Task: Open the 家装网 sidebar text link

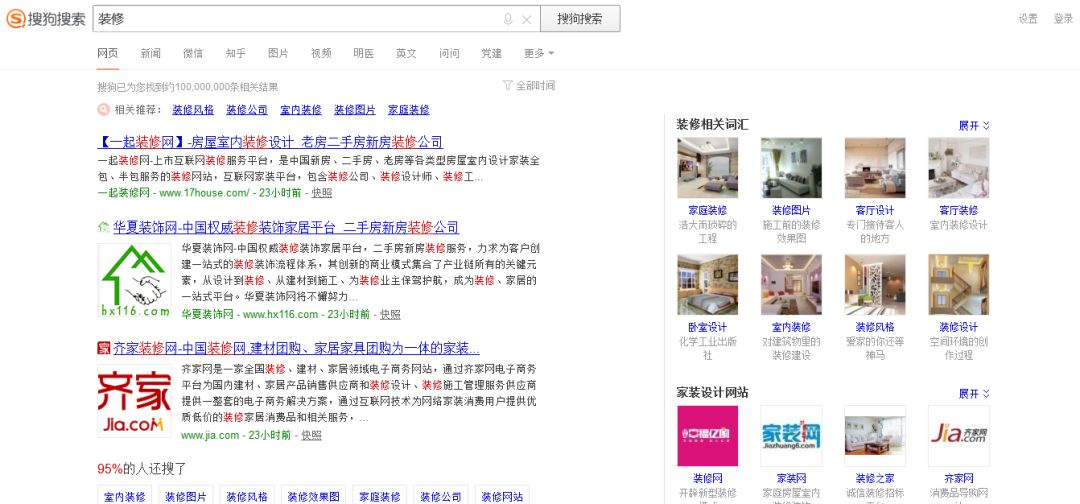Action: (x=791, y=479)
